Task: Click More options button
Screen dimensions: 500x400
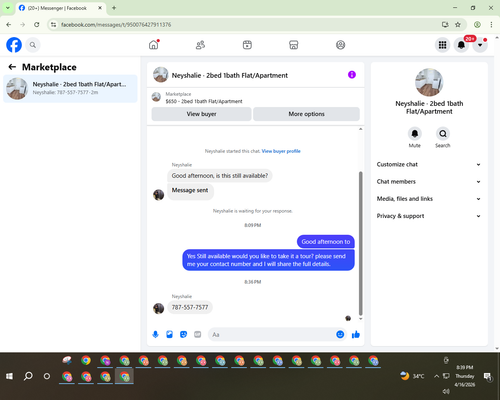Action: tap(306, 114)
